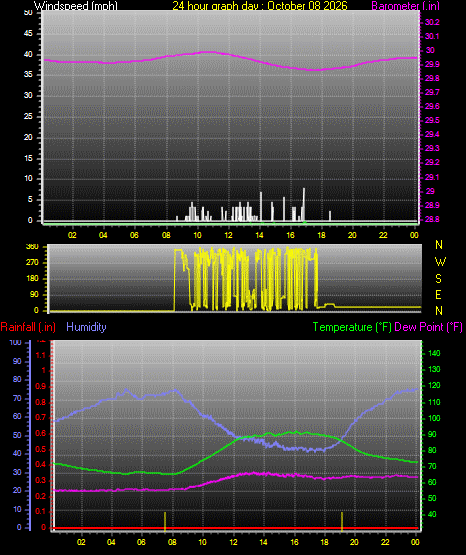Select the 360 wind direction axis value
The width and height of the screenshot is (466, 555).
pyautogui.click(x=32, y=247)
